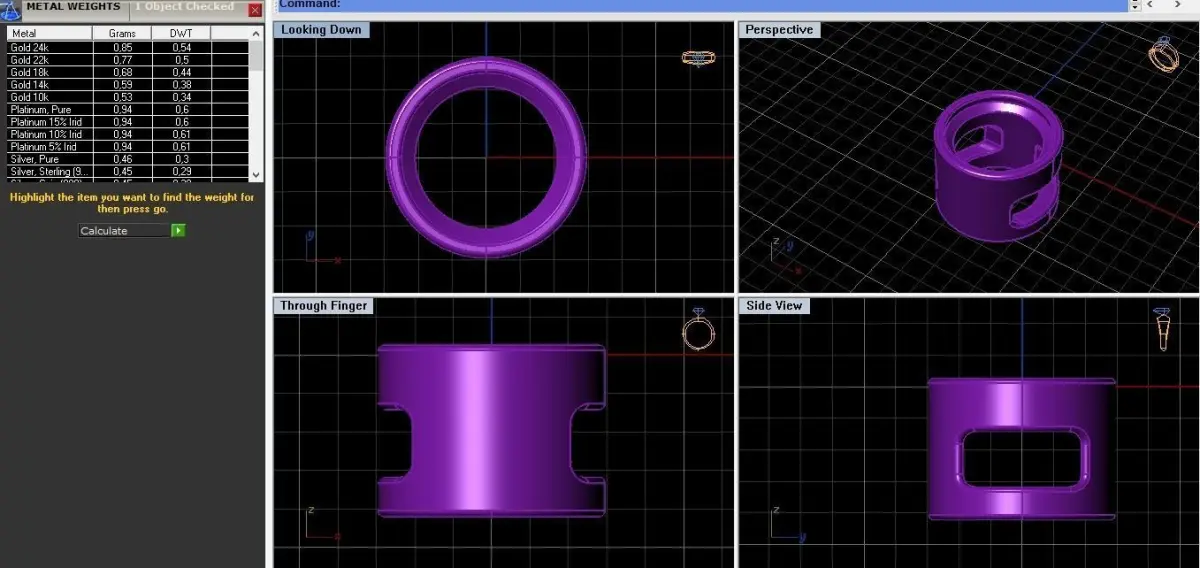Select the Platinum, Pure row
The width and height of the screenshot is (1200, 568).
click(128, 109)
